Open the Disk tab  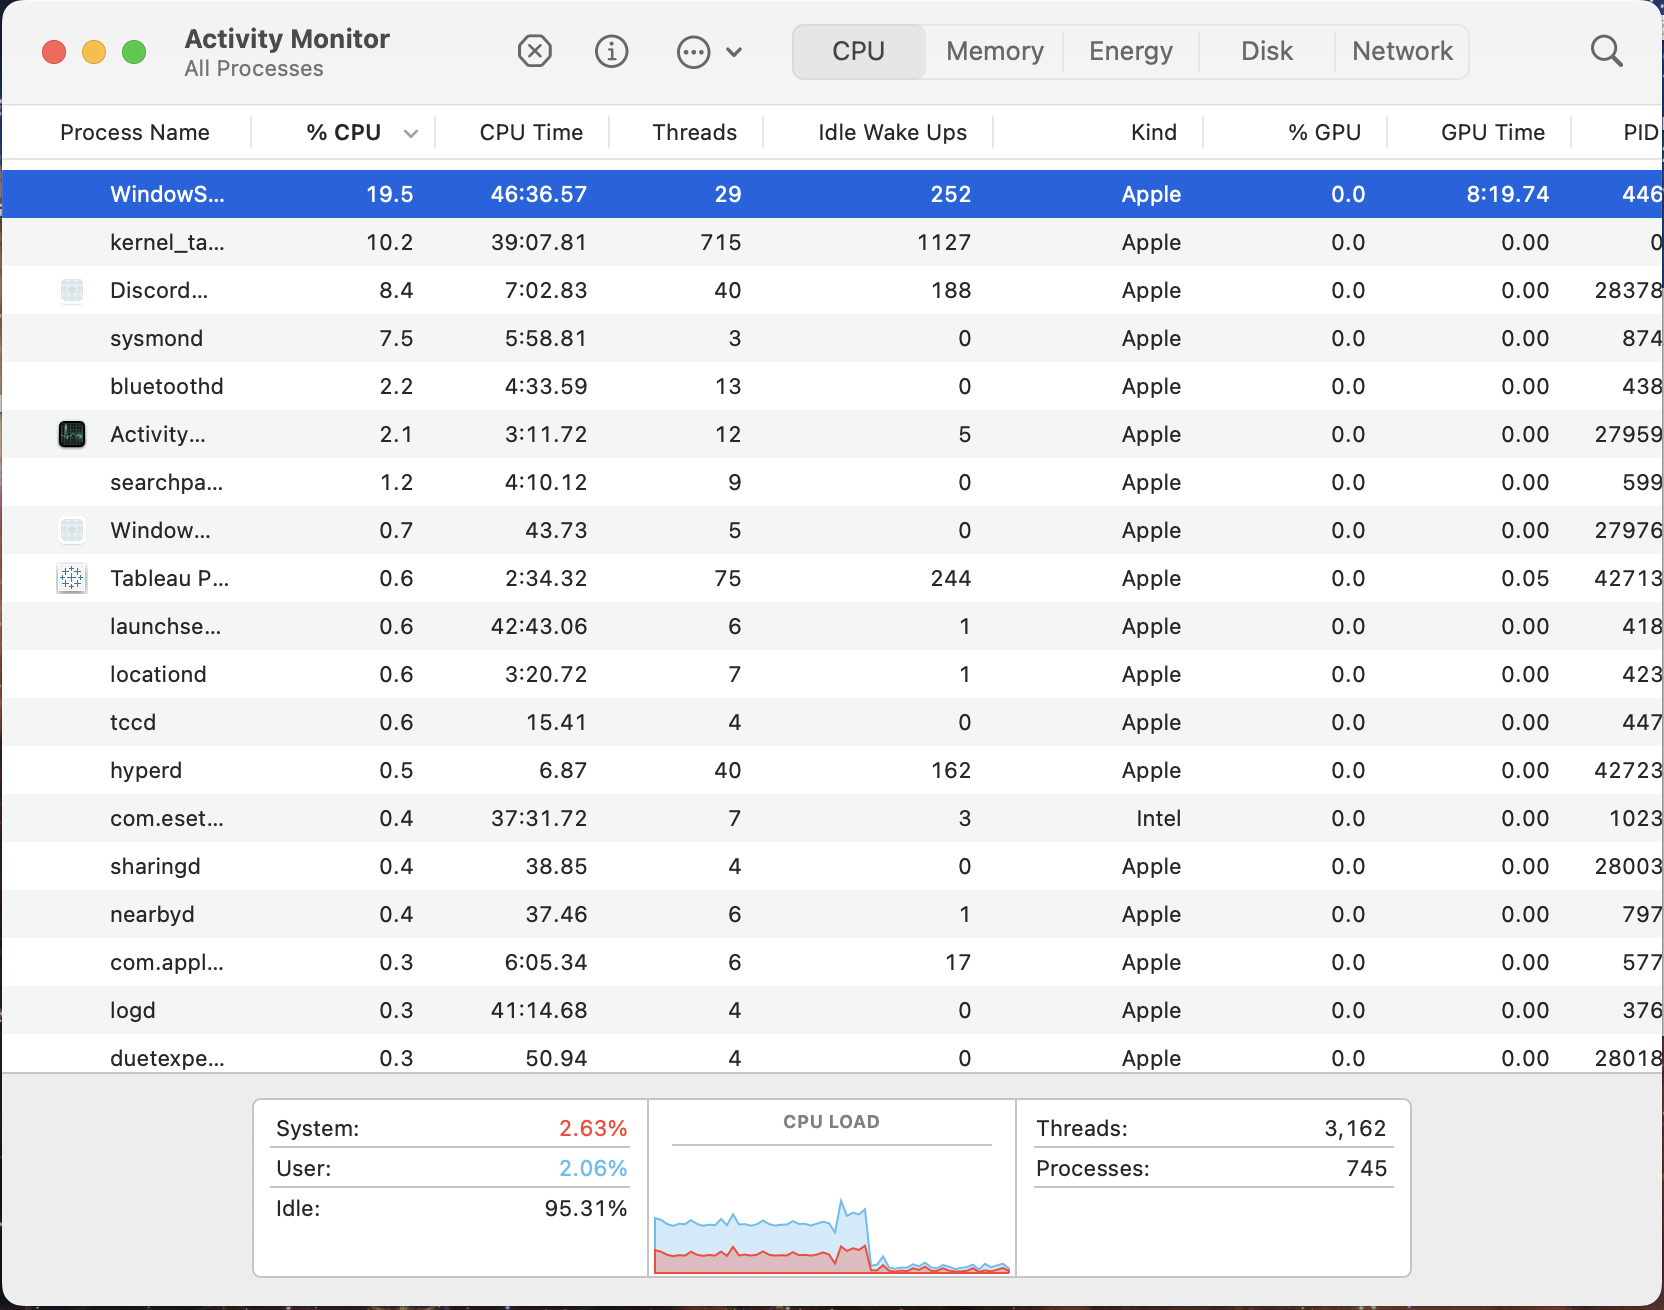tap(1266, 51)
